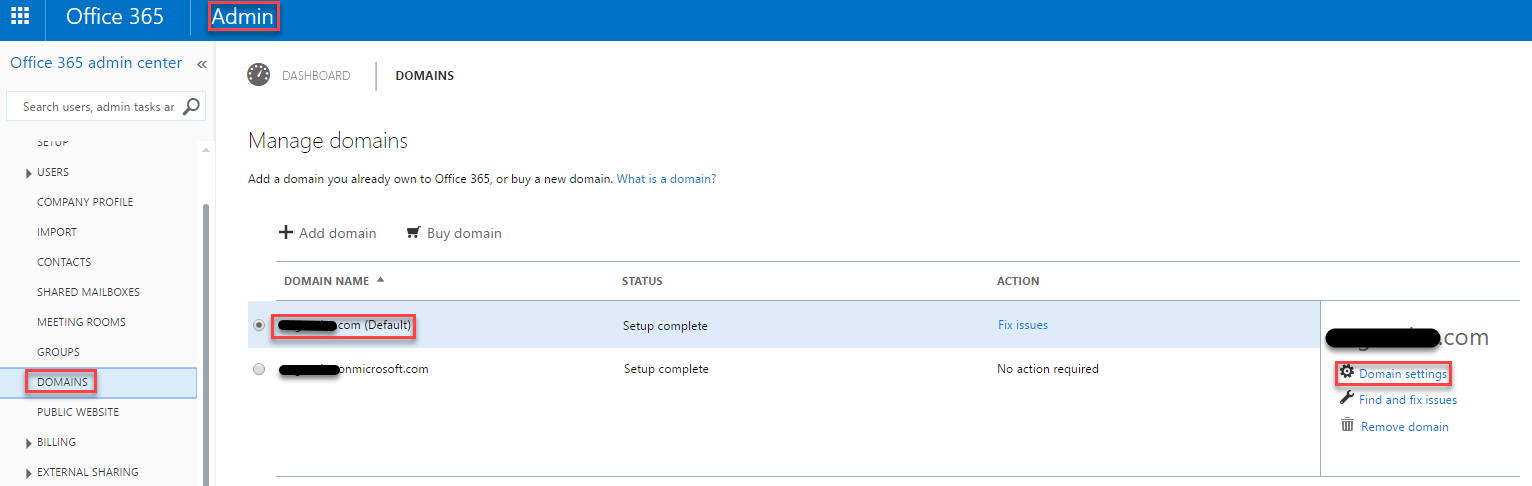Open the Domain settings link
This screenshot has height=486, width=1532.
pyautogui.click(x=1403, y=374)
